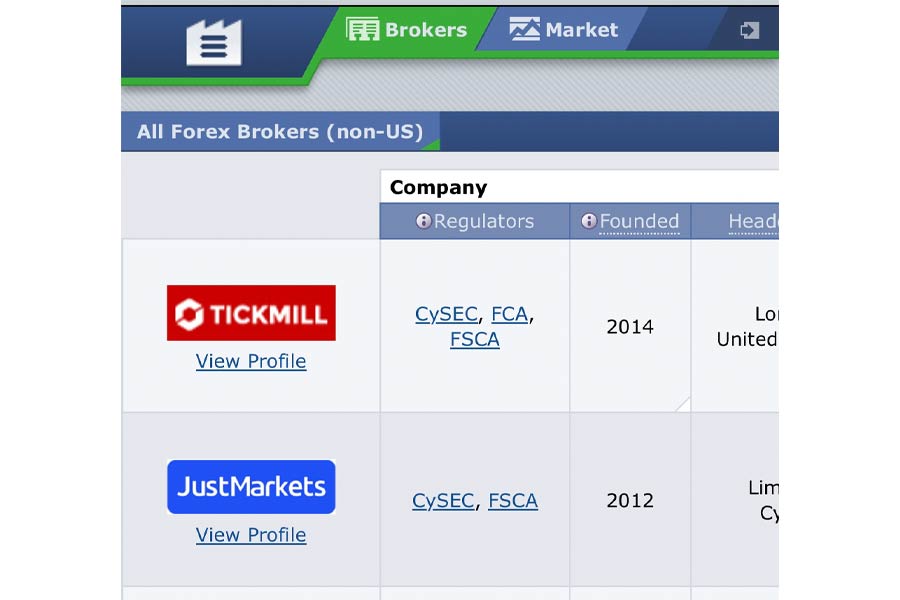Switch to the Brokers tab

pyautogui.click(x=408, y=29)
